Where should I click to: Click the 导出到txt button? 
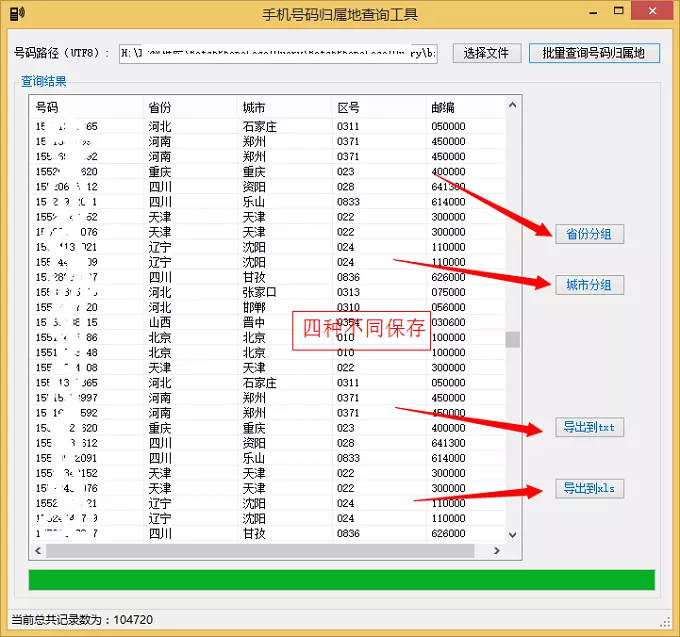589,427
